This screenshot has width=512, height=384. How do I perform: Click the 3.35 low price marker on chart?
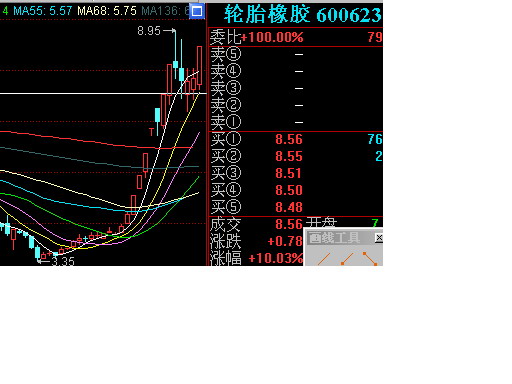63,261
